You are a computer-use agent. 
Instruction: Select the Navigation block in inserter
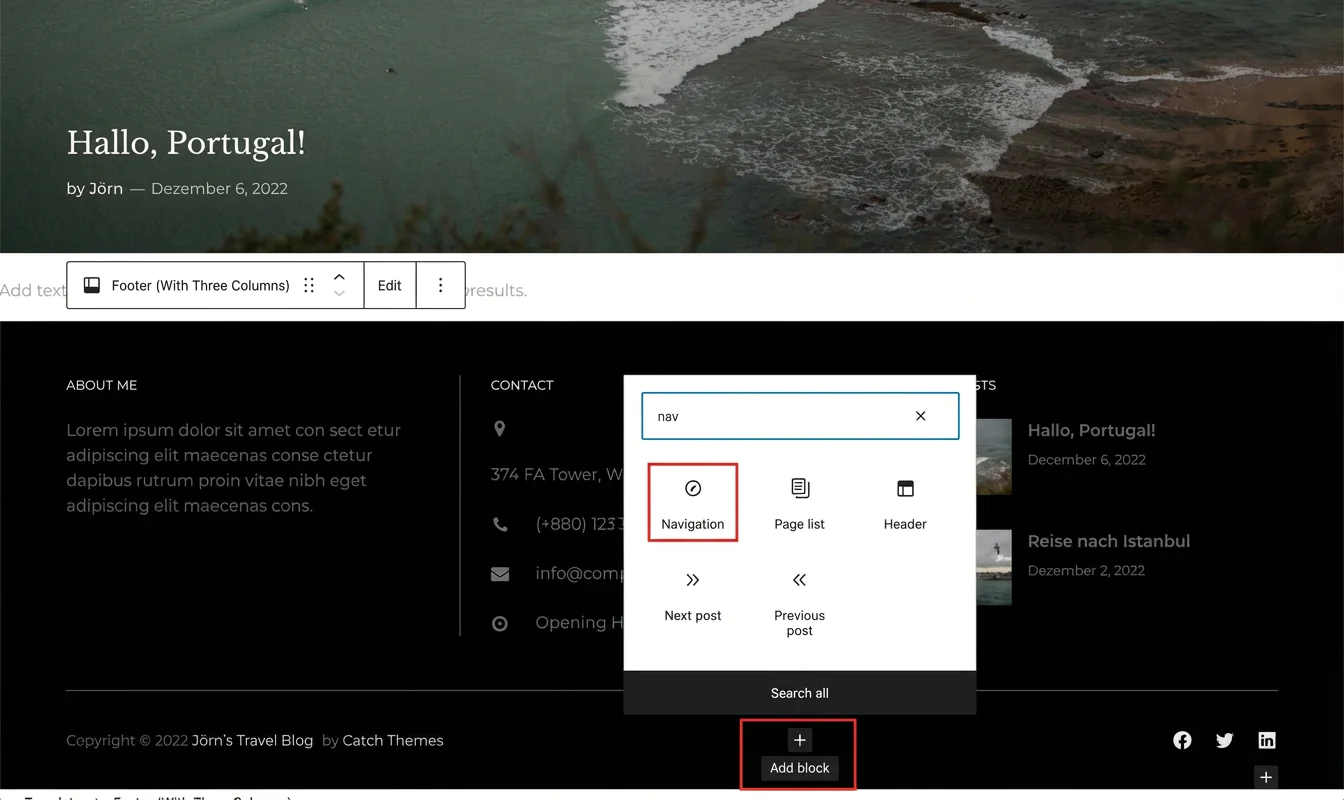click(692, 503)
